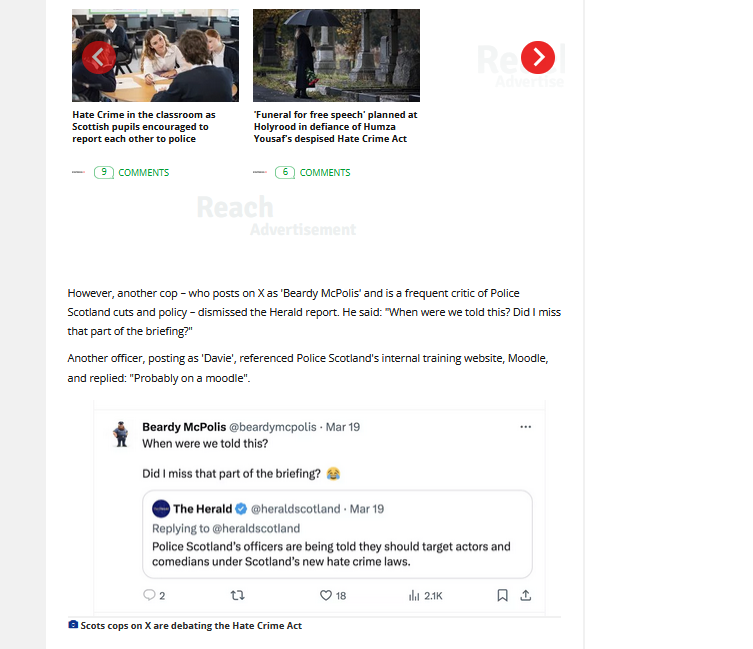Screen dimensions: 753x649
Task: Click the previous carousel arrow on classroom image
Action: tap(99, 58)
